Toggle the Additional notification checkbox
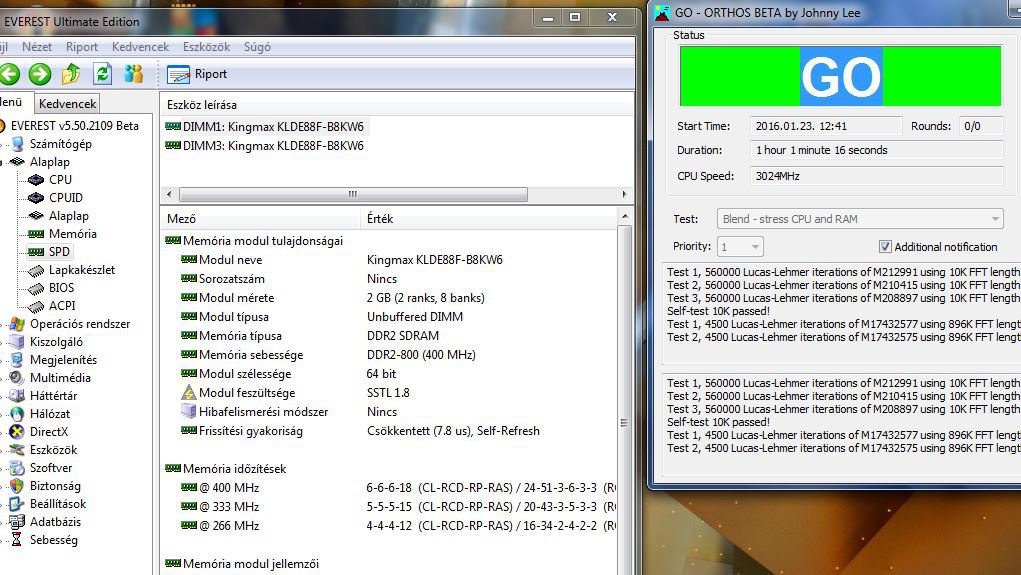 click(x=885, y=247)
